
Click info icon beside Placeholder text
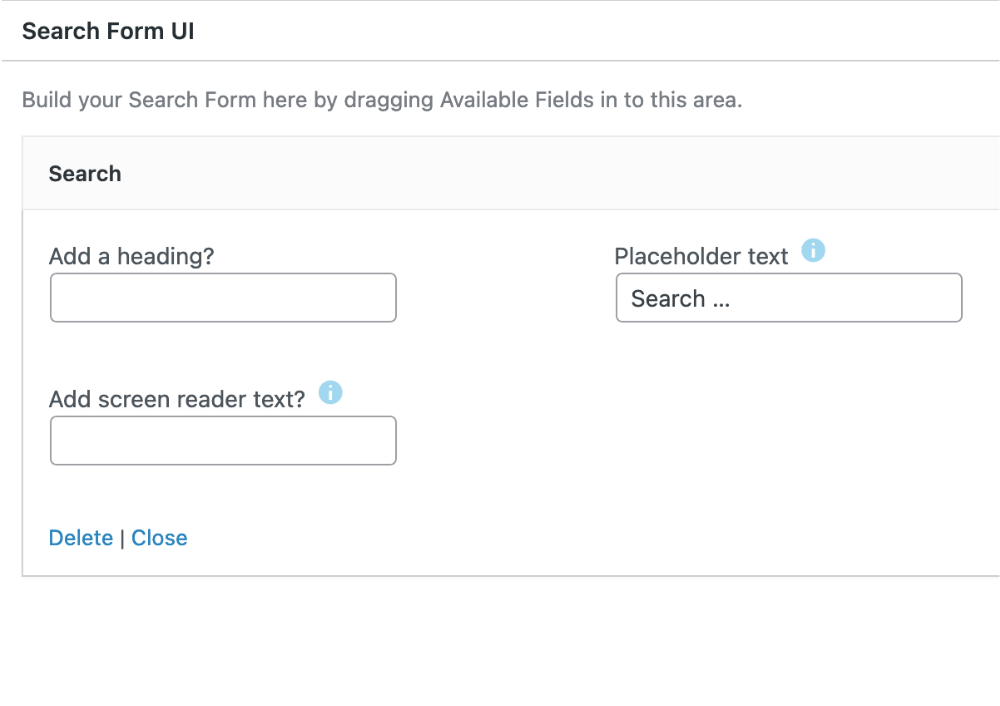pyautogui.click(x=814, y=250)
